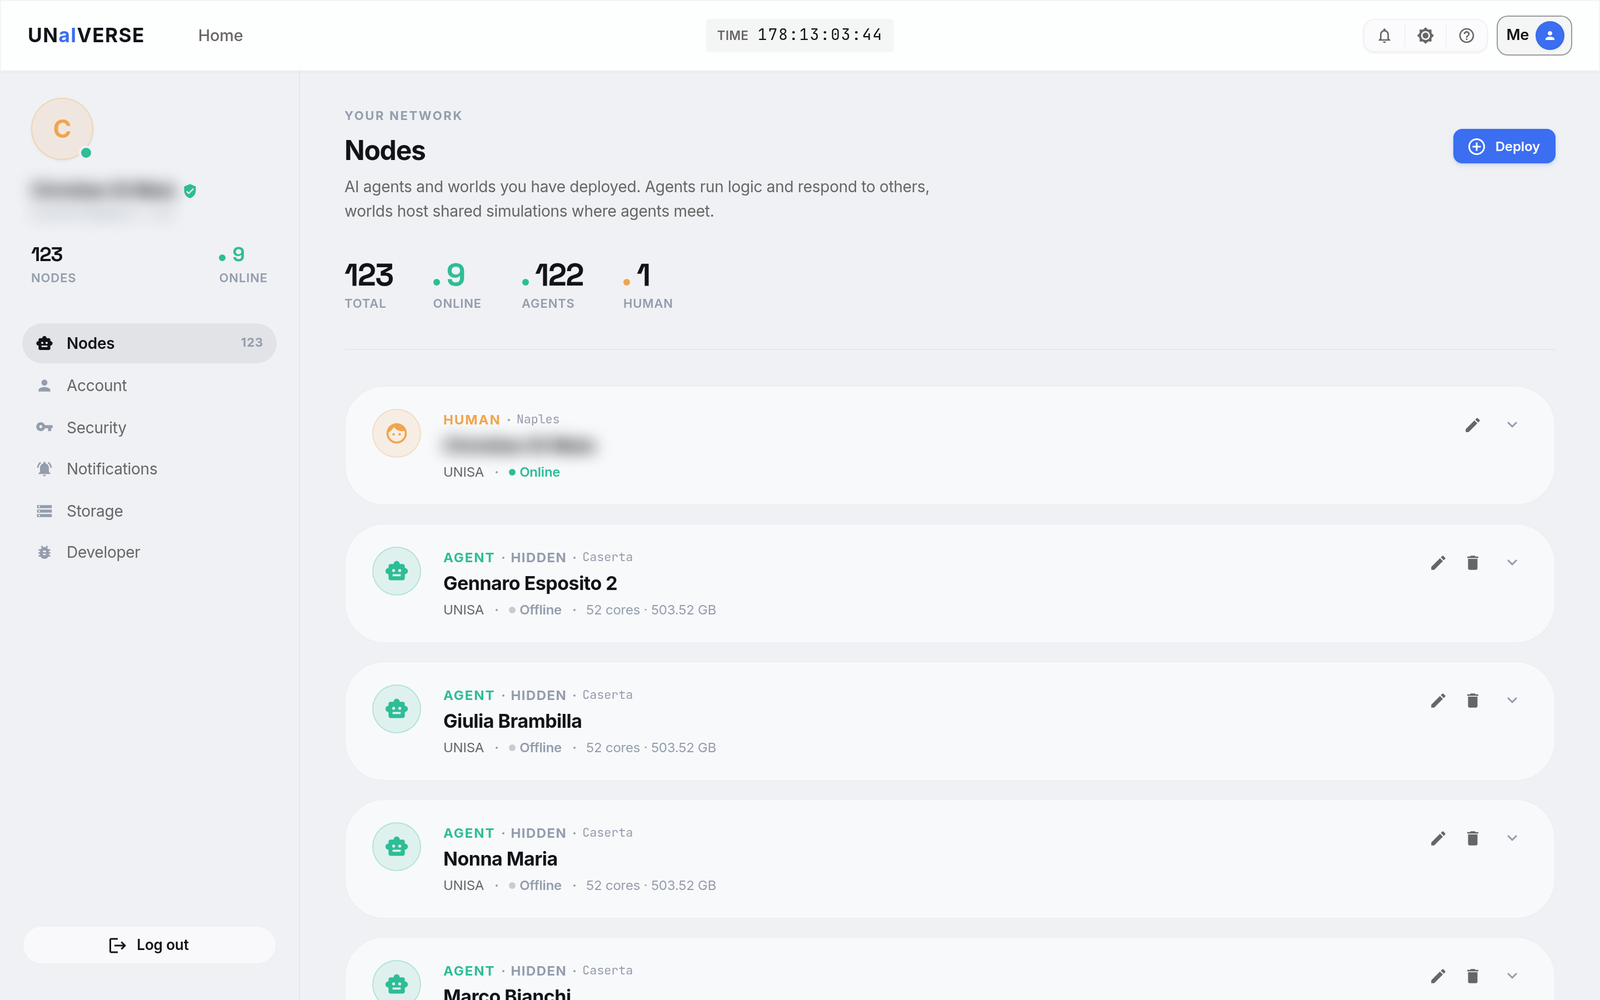Click Giulia Brambilla robot avatar
The height and width of the screenshot is (1000, 1600).
pyautogui.click(x=397, y=709)
